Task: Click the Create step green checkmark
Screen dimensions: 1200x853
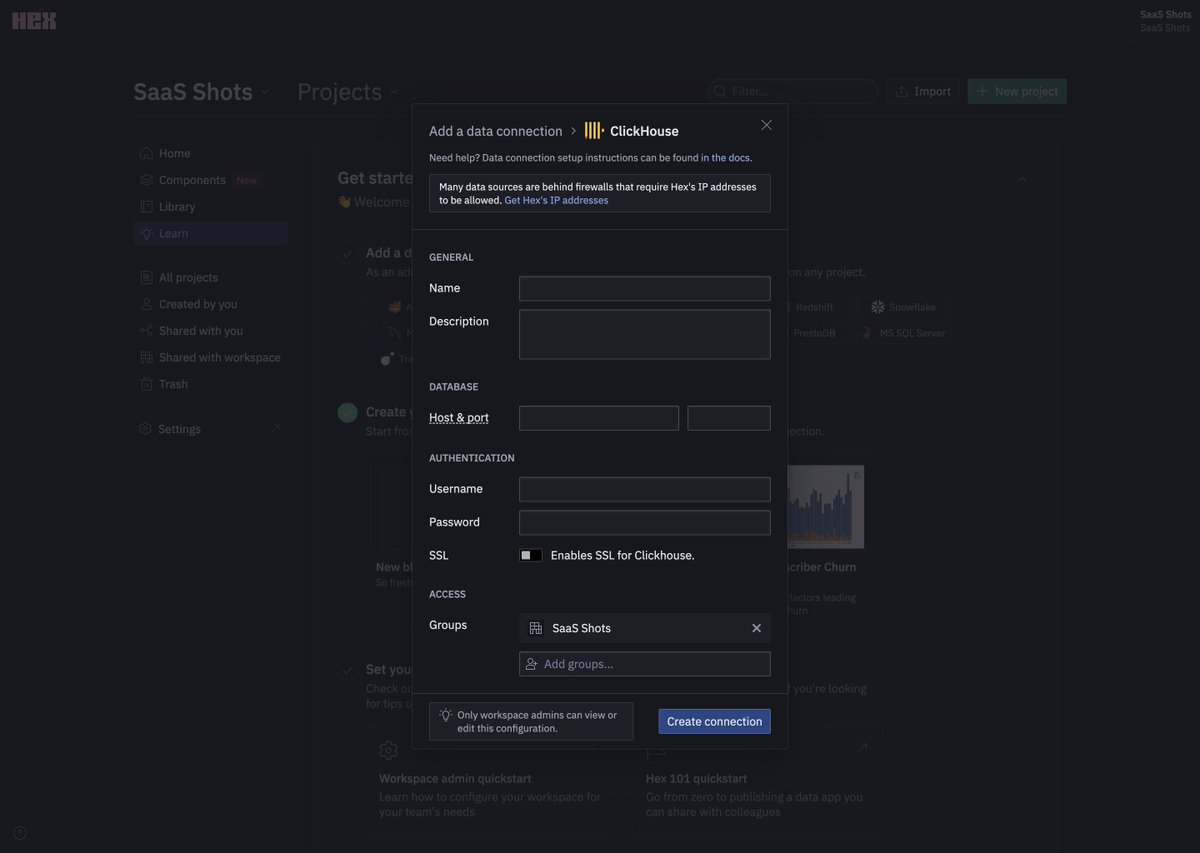Action: [347, 412]
